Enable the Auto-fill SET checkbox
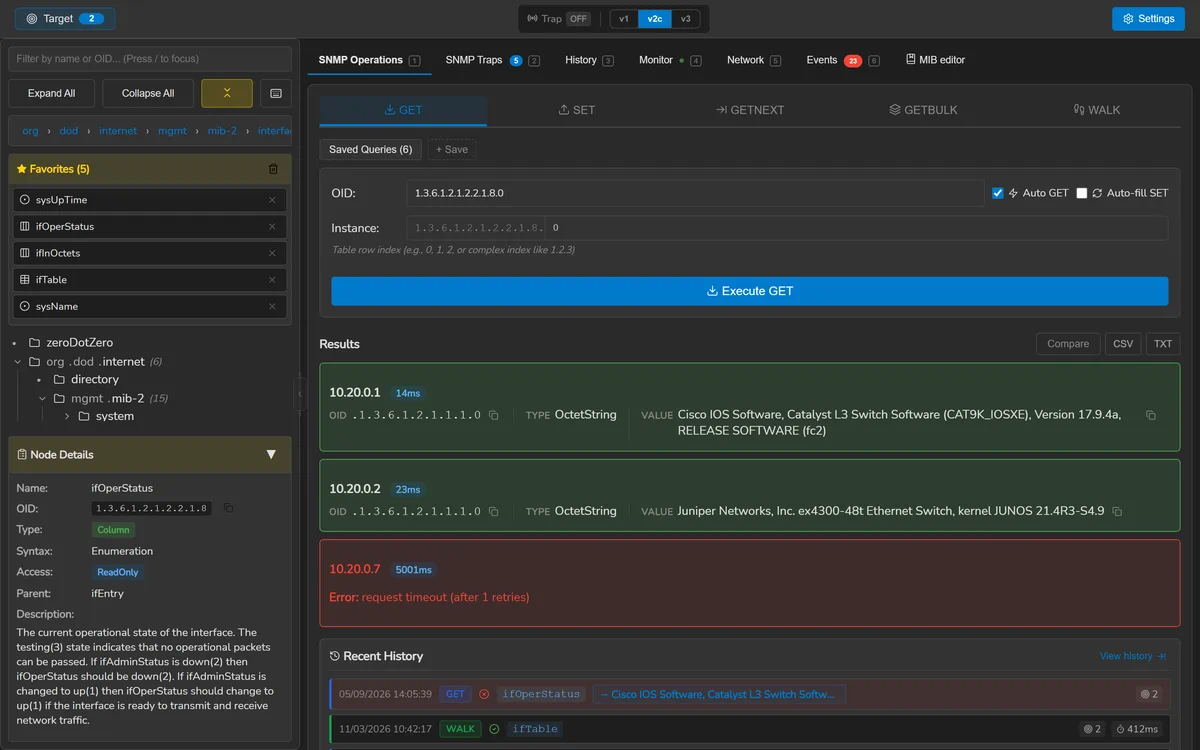This screenshot has height=750, width=1200. click(x=1081, y=193)
